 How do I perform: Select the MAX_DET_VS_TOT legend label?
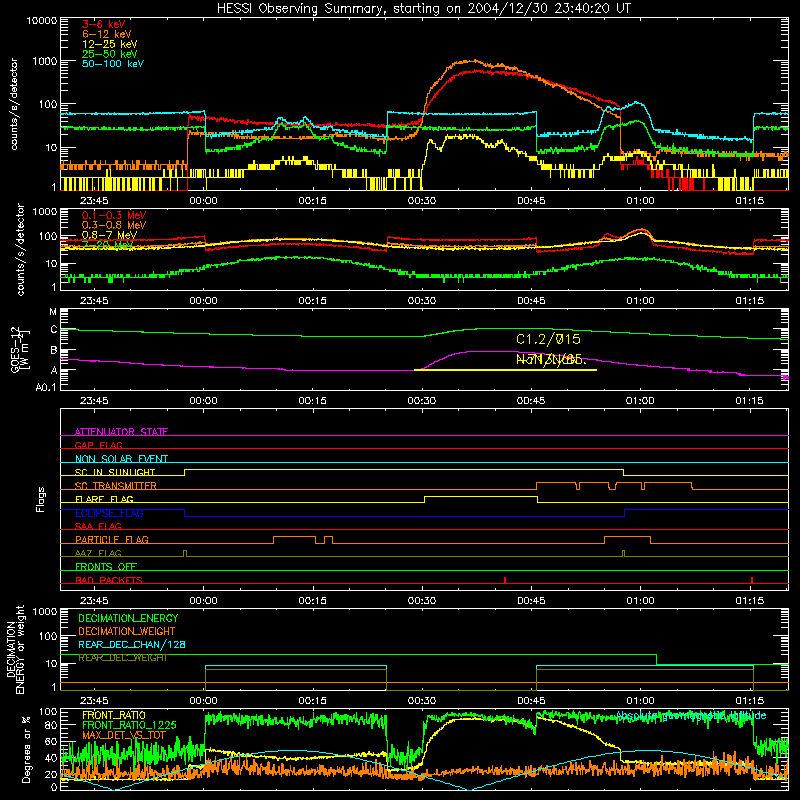pyautogui.click(x=124, y=735)
